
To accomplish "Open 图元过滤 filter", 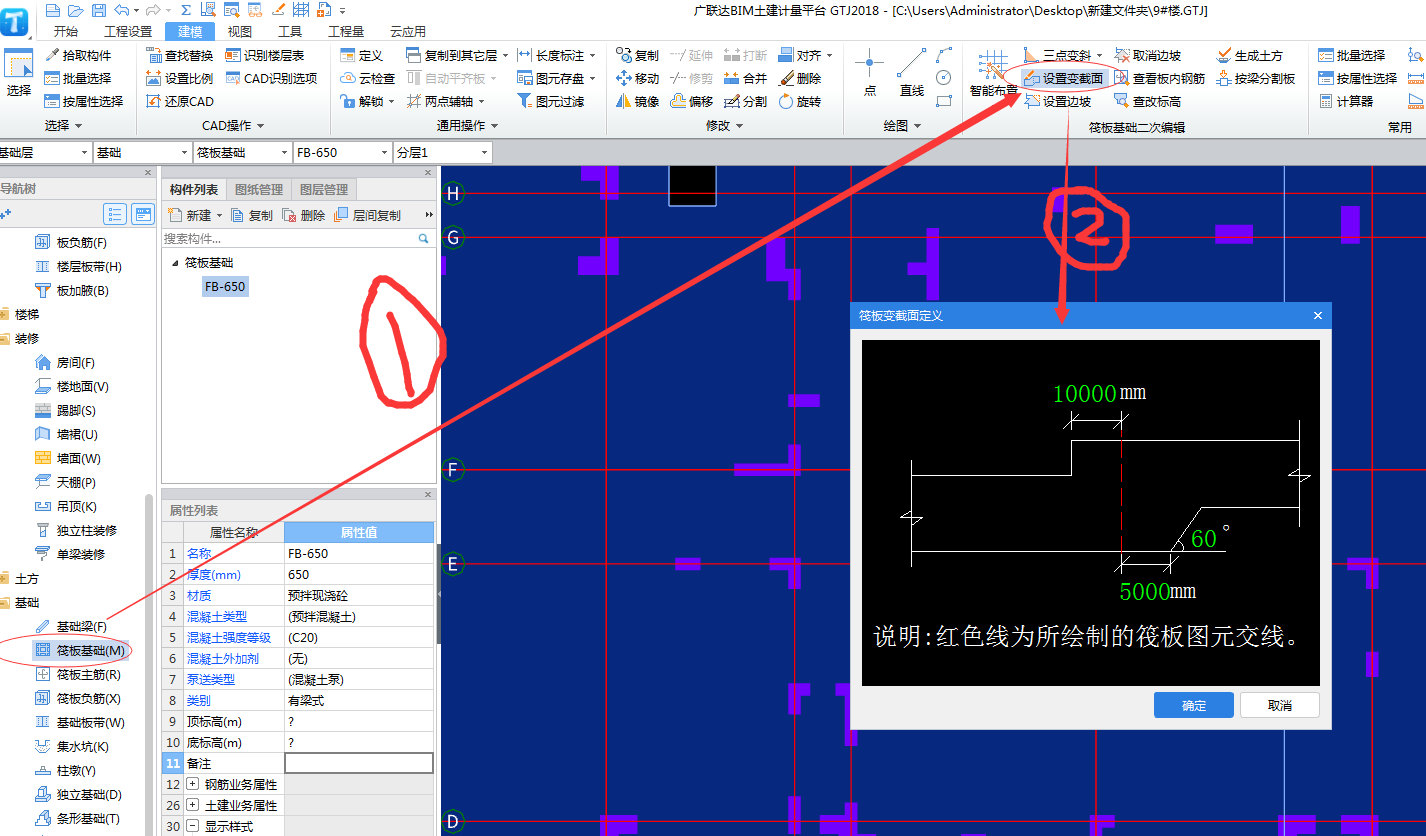I will click(x=549, y=101).
